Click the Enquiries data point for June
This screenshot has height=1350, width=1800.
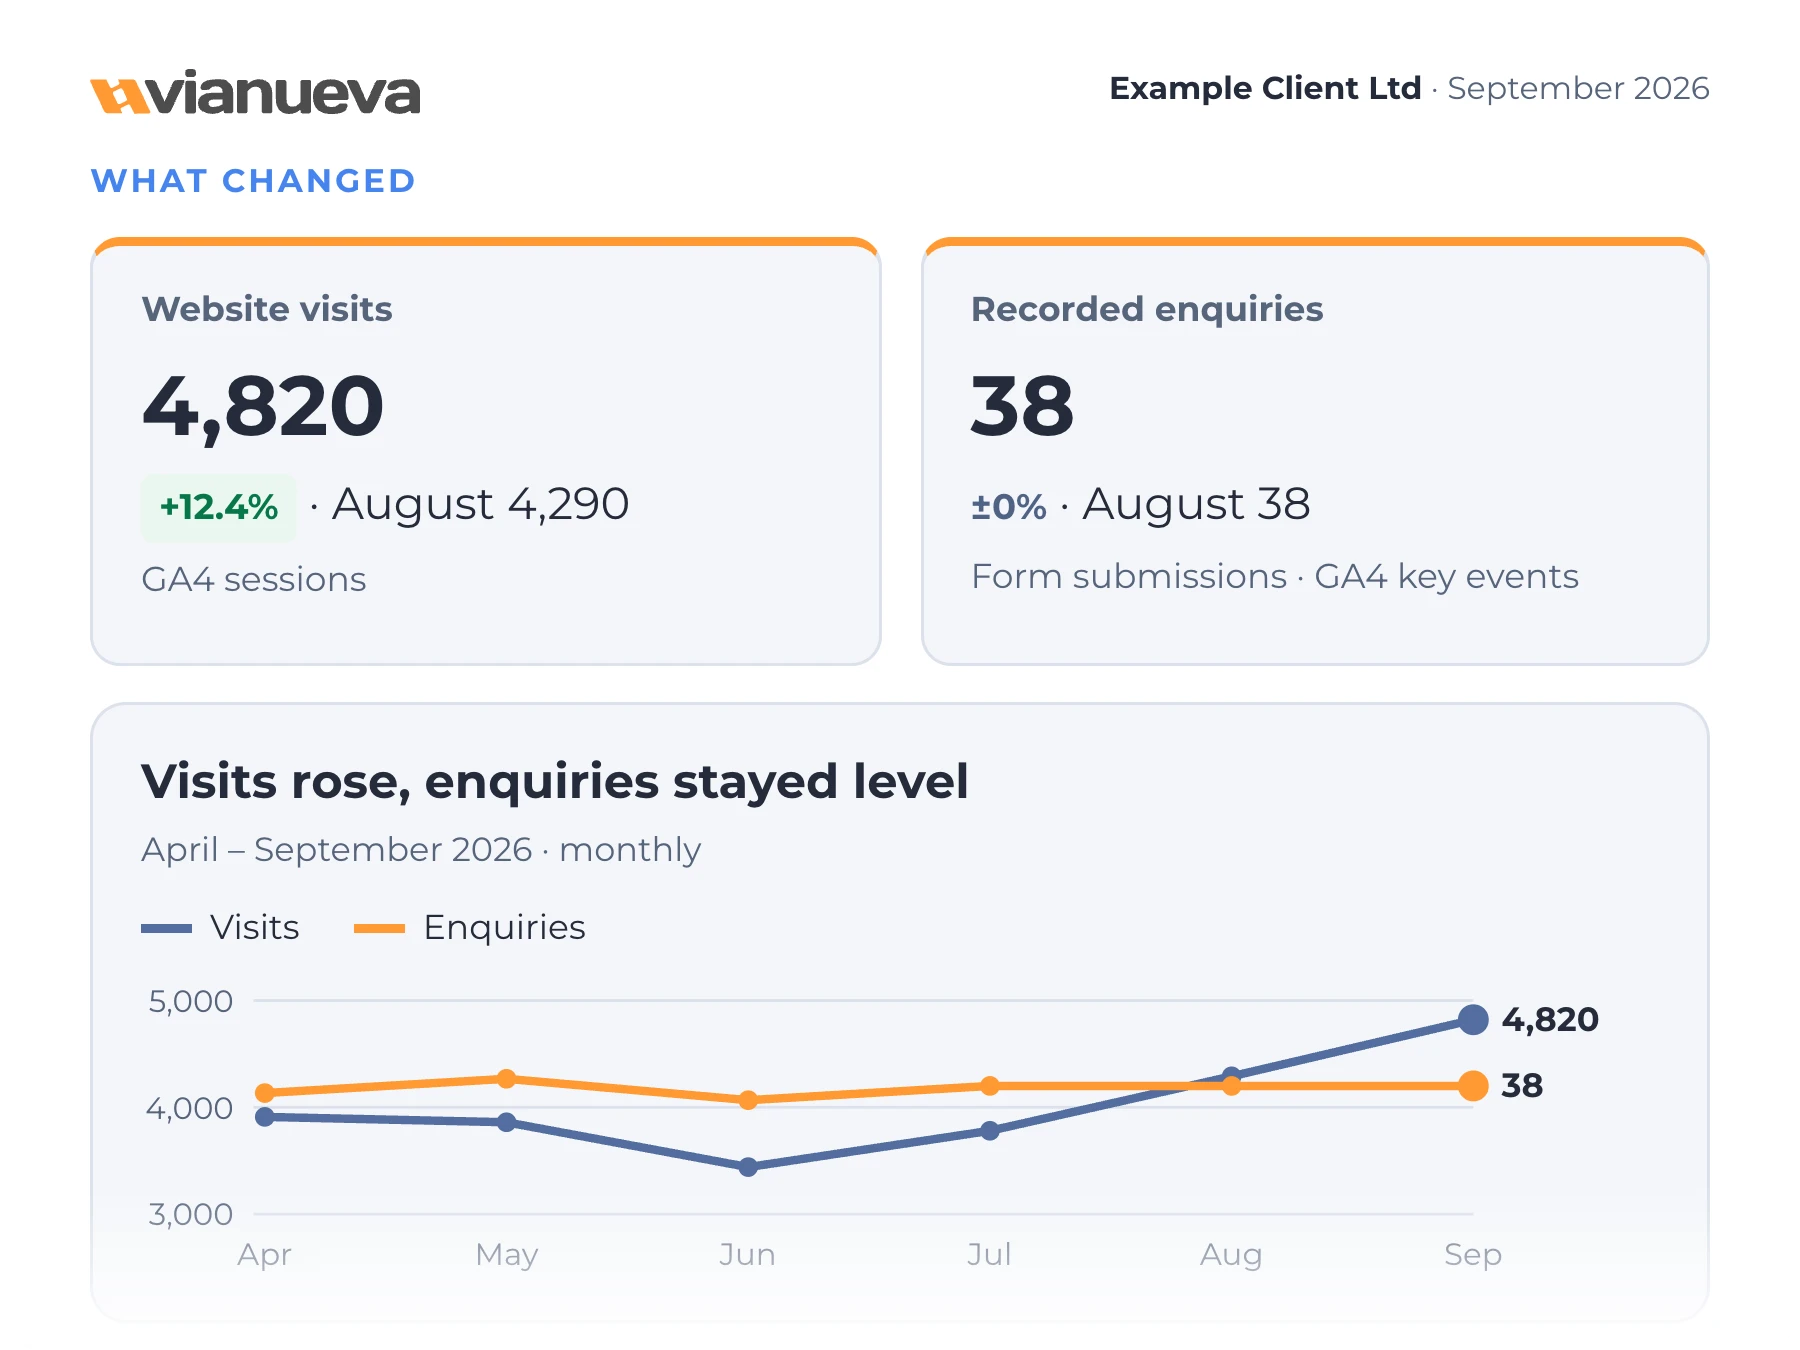tap(748, 1100)
